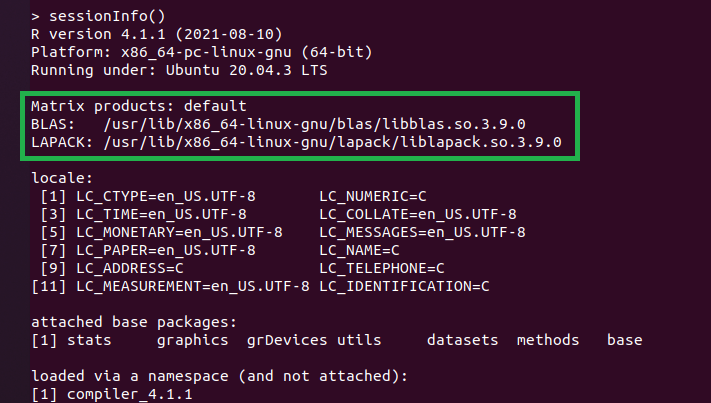The width and height of the screenshot is (711, 403).
Task: Click the LC_MONETARY=en_US.UTF-8 entry
Action: pyautogui.click(x=180, y=232)
